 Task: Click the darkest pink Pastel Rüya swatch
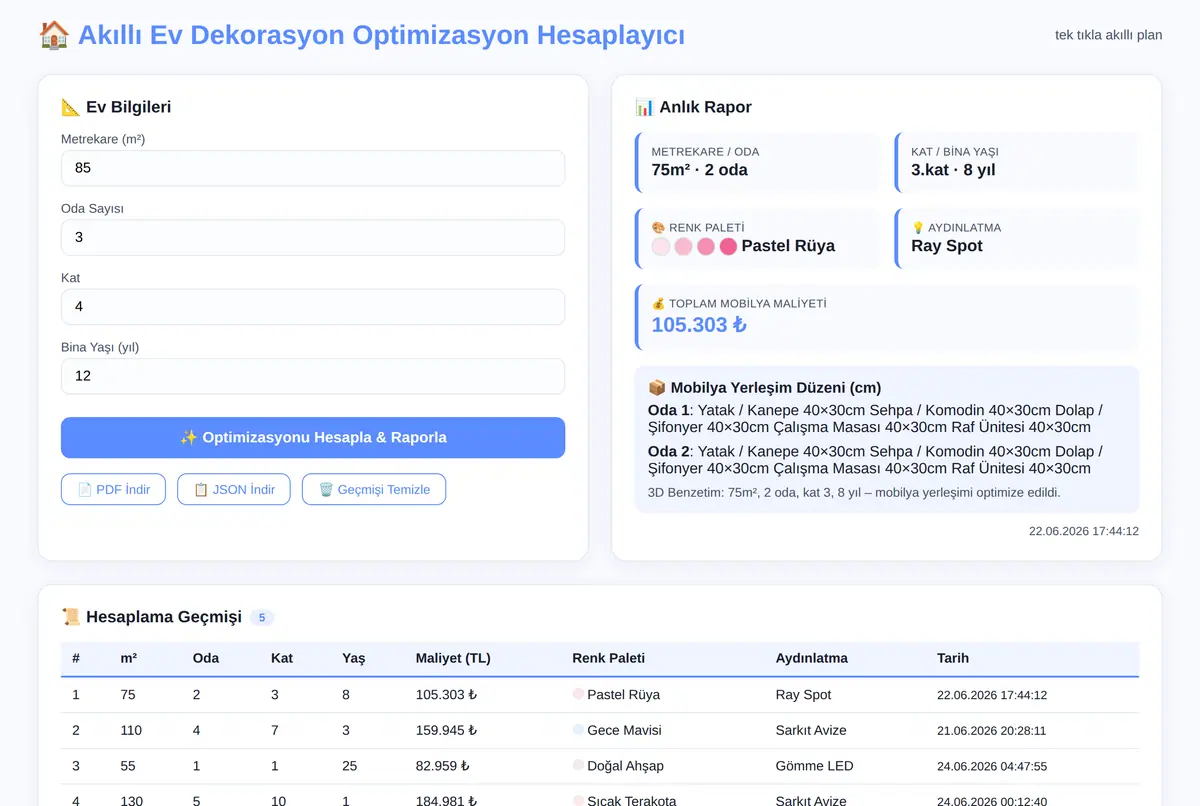pyautogui.click(x=728, y=246)
